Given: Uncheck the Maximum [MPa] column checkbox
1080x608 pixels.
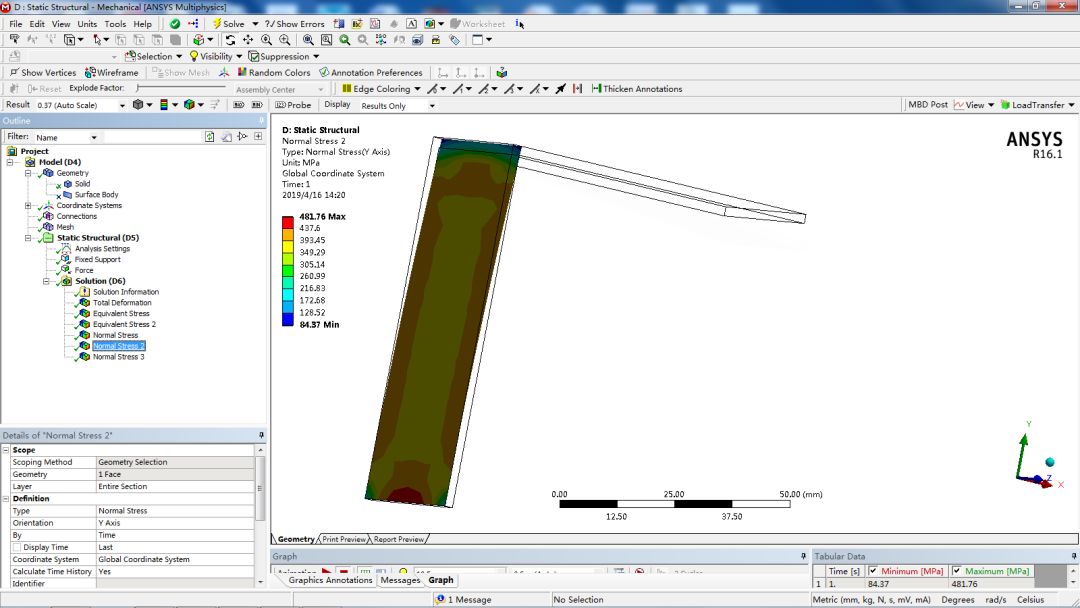Looking at the screenshot, I should tap(957, 571).
